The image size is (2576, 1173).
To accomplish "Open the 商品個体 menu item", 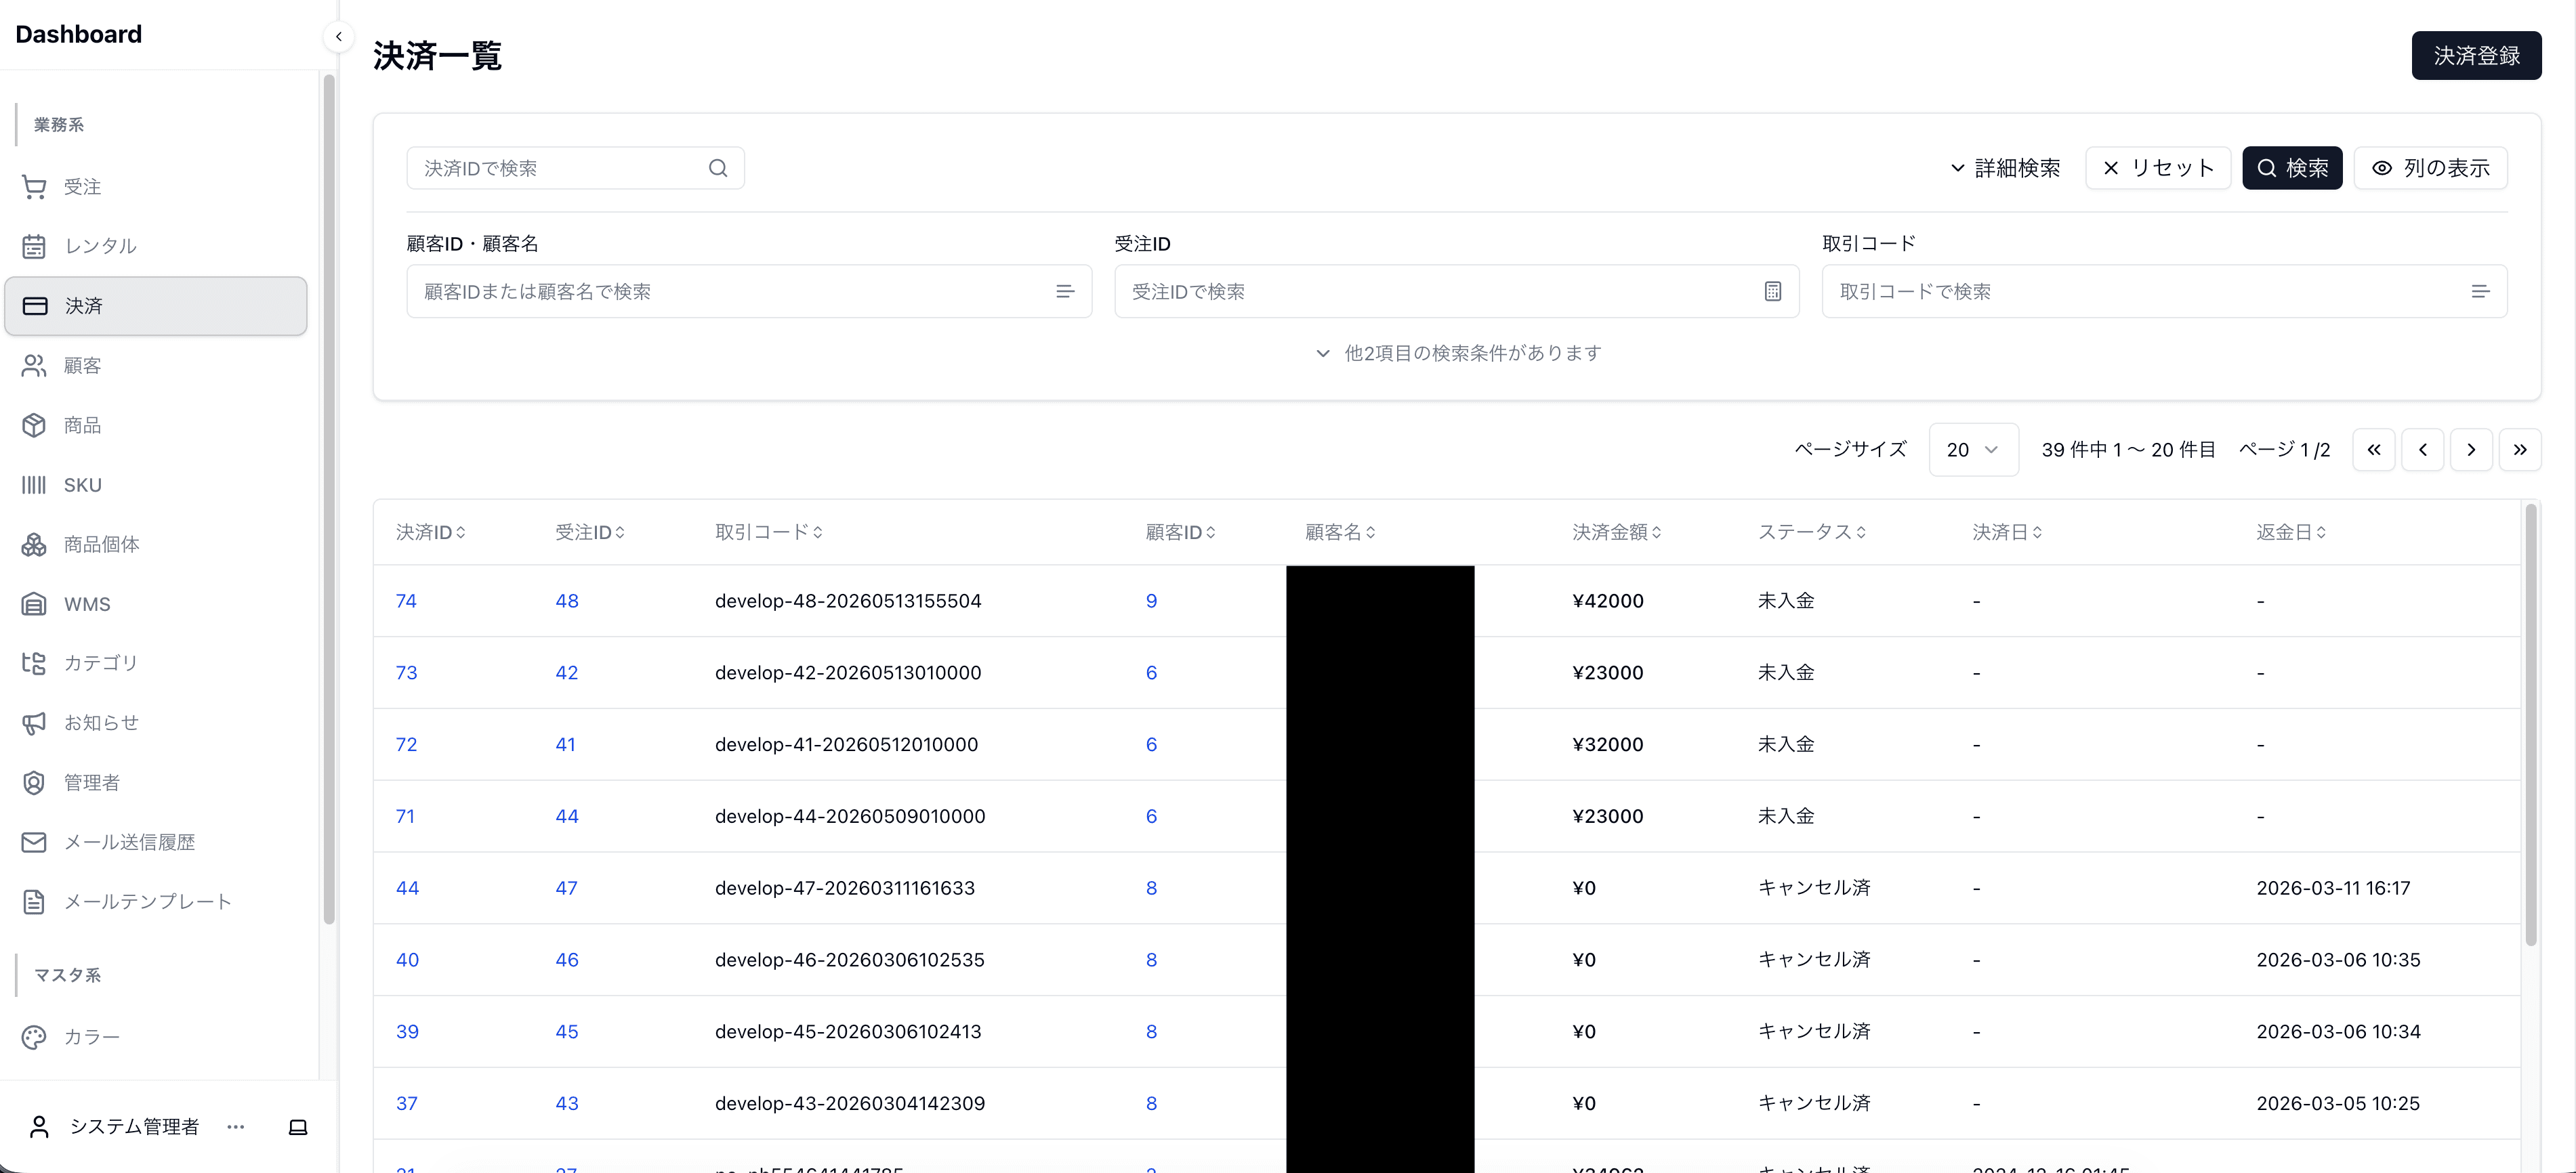I will [x=156, y=544].
